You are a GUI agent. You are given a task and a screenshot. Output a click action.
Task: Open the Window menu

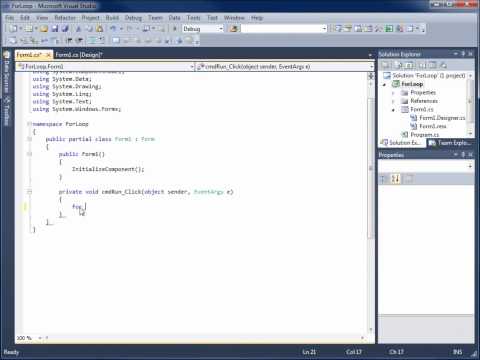(x=234, y=18)
